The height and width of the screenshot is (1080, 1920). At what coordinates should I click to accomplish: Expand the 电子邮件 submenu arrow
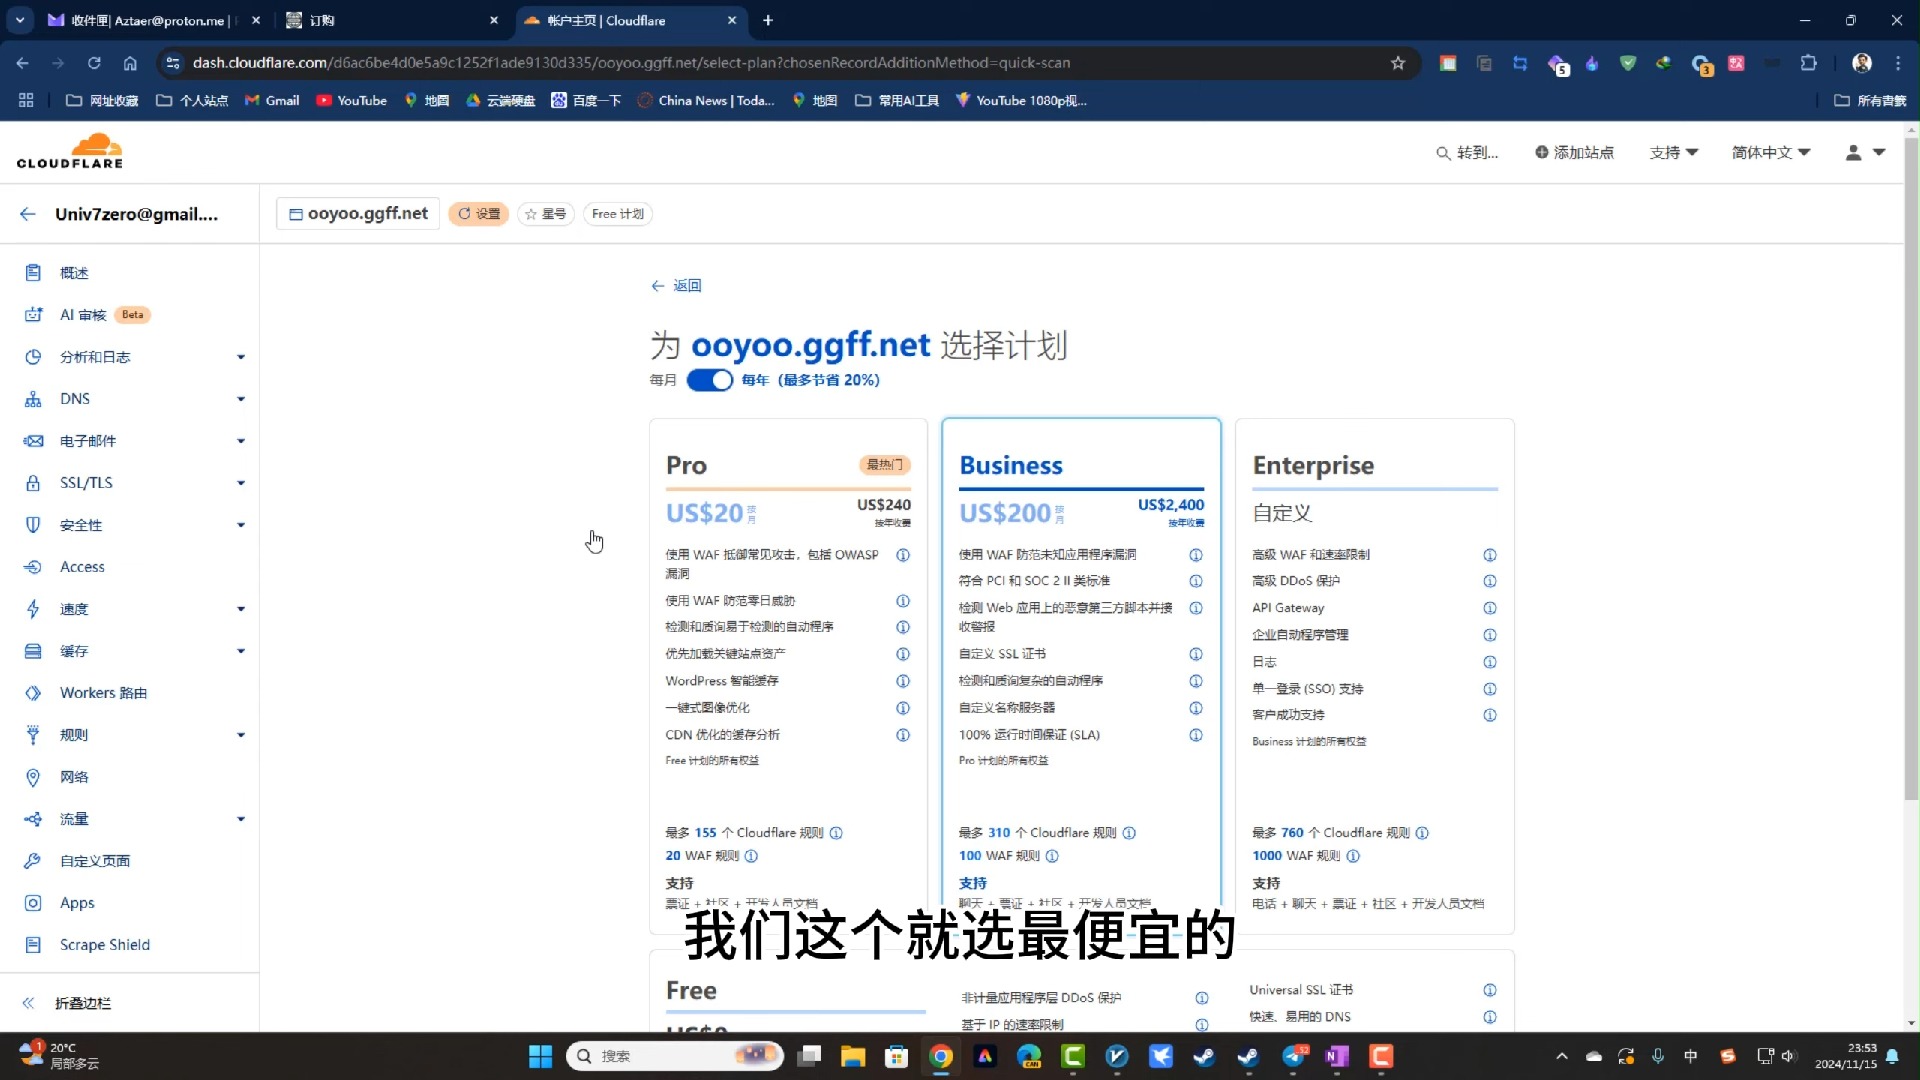(x=241, y=441)
